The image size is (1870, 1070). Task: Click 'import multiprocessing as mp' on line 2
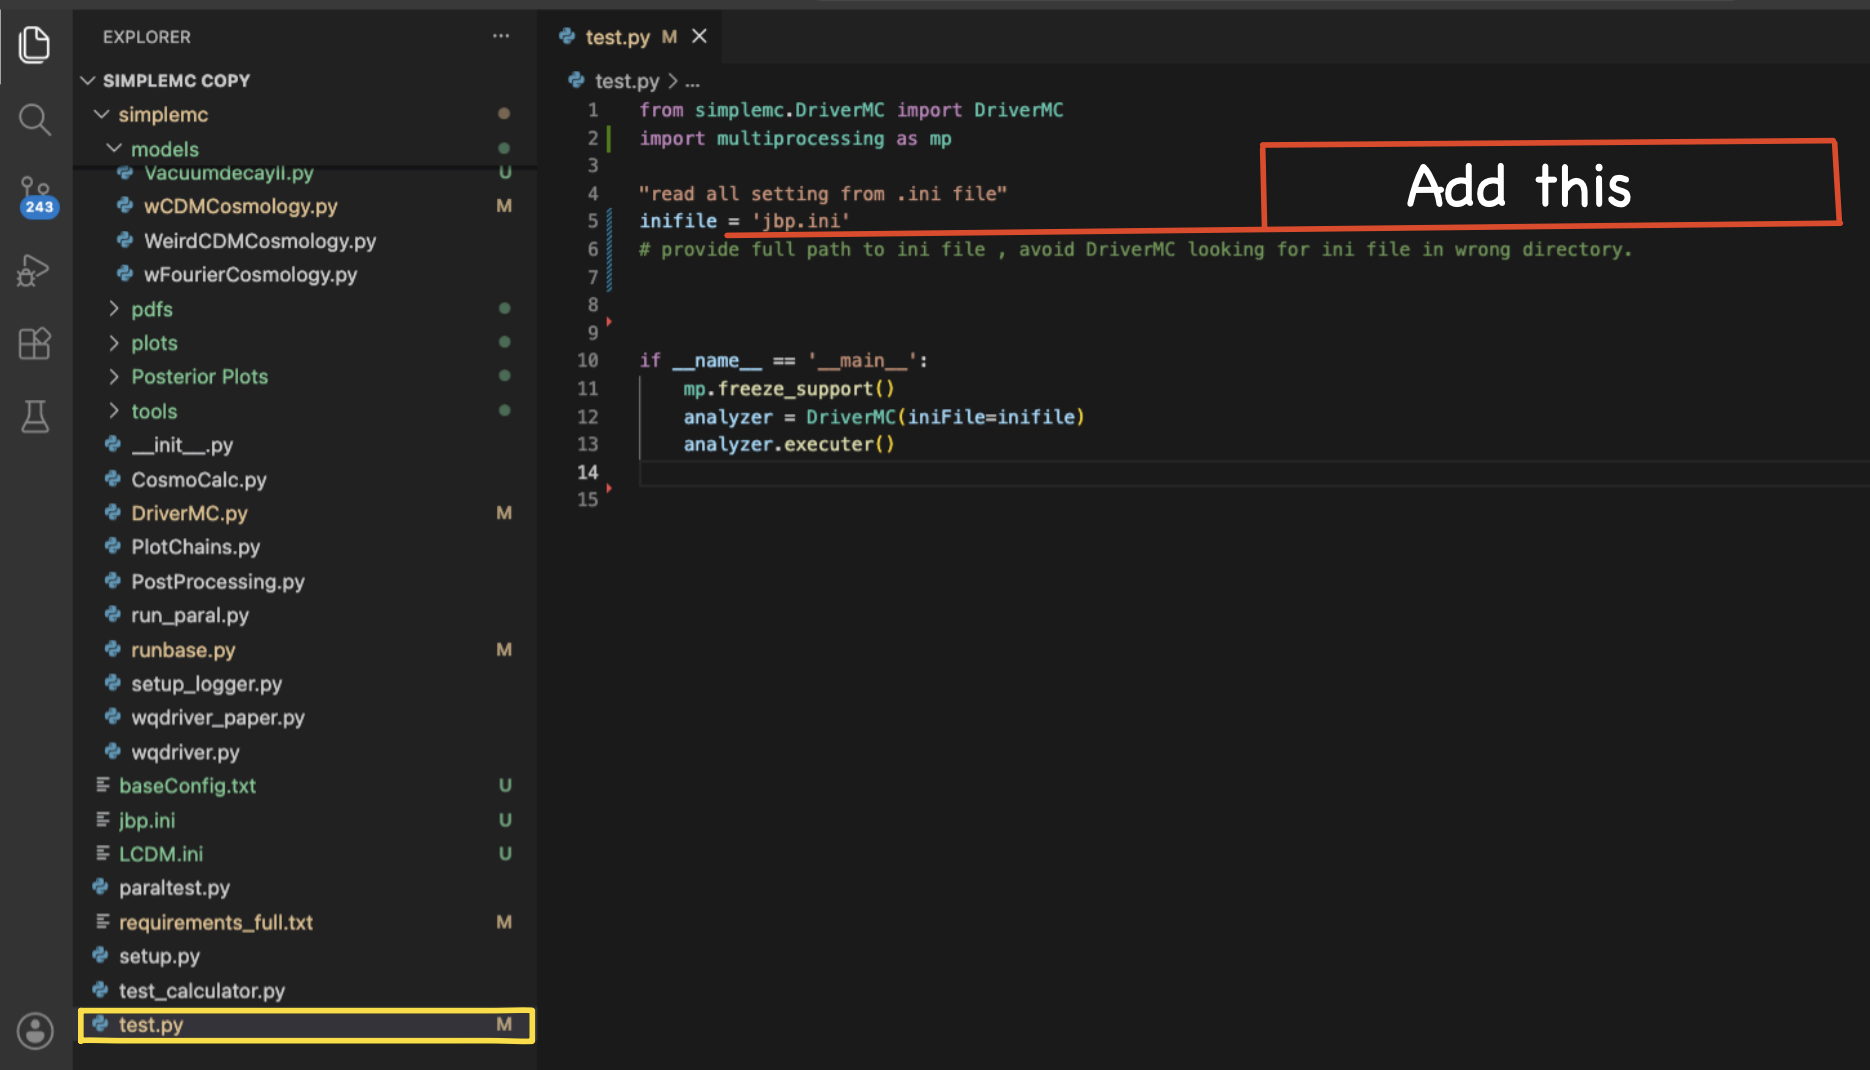(x=796, y=138)
